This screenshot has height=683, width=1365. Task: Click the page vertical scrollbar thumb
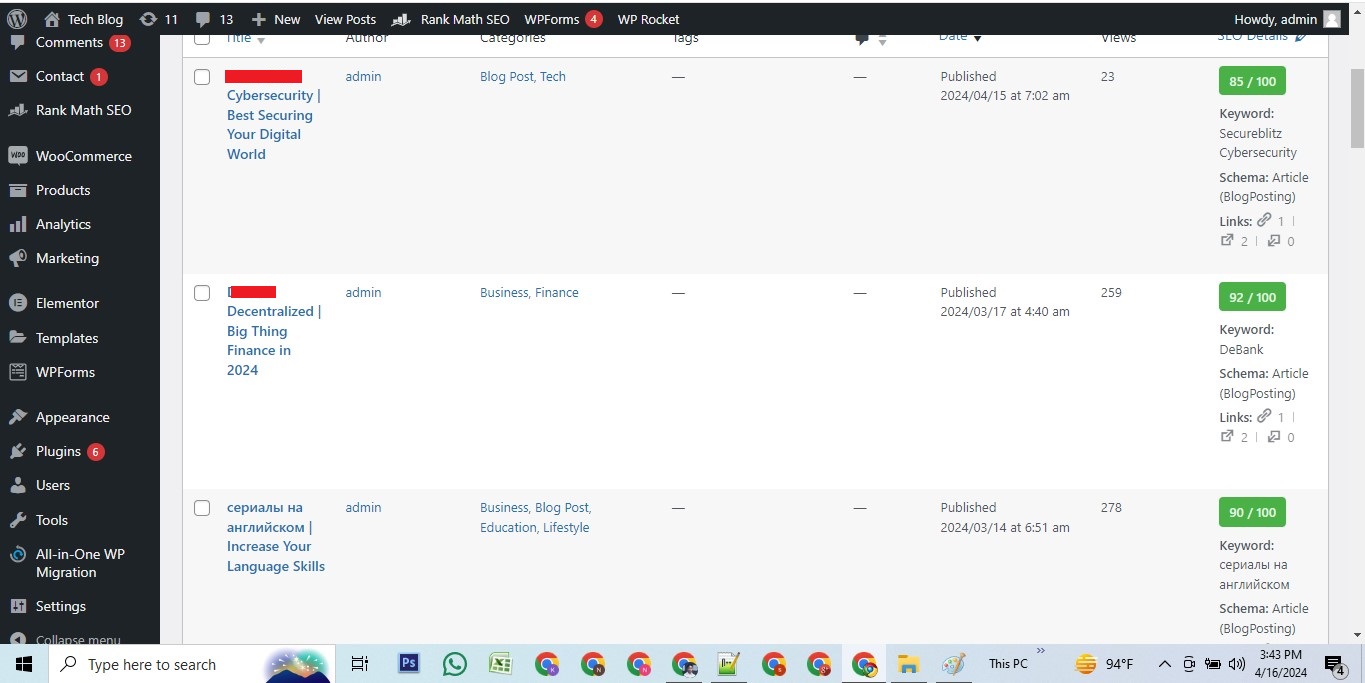[1356, 110]
